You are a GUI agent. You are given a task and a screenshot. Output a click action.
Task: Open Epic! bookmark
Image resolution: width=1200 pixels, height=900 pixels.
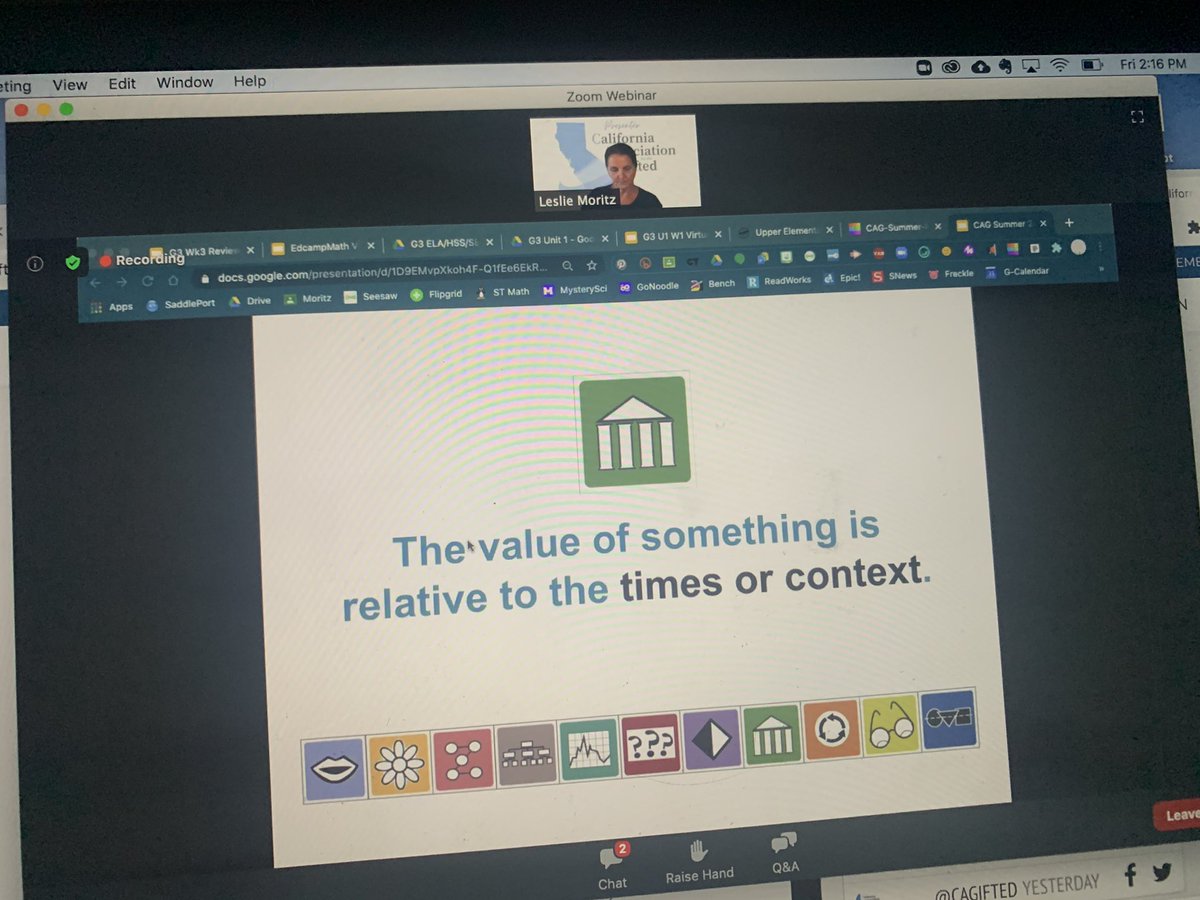click(841, 279)
